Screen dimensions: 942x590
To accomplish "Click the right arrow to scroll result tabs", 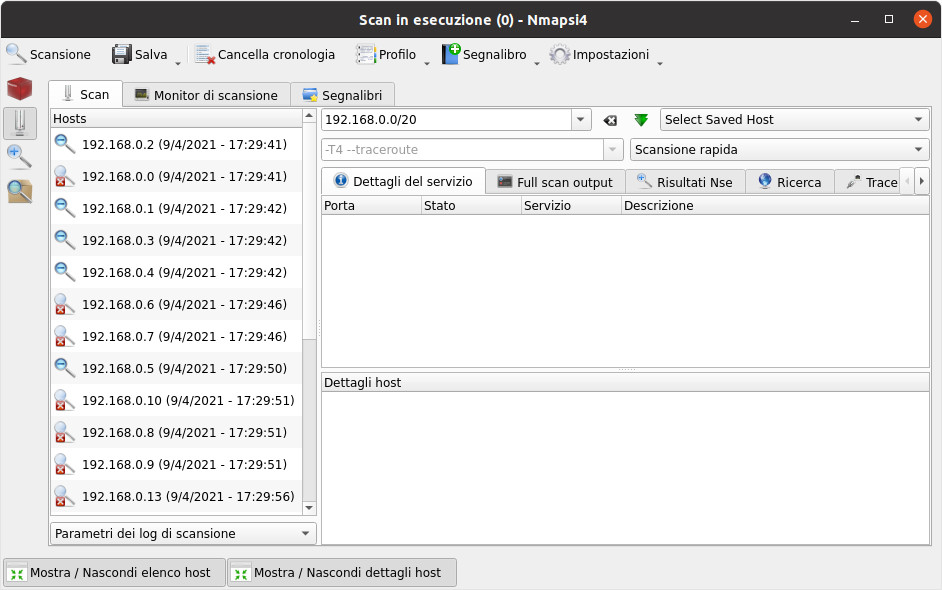I will click(922, 181).
